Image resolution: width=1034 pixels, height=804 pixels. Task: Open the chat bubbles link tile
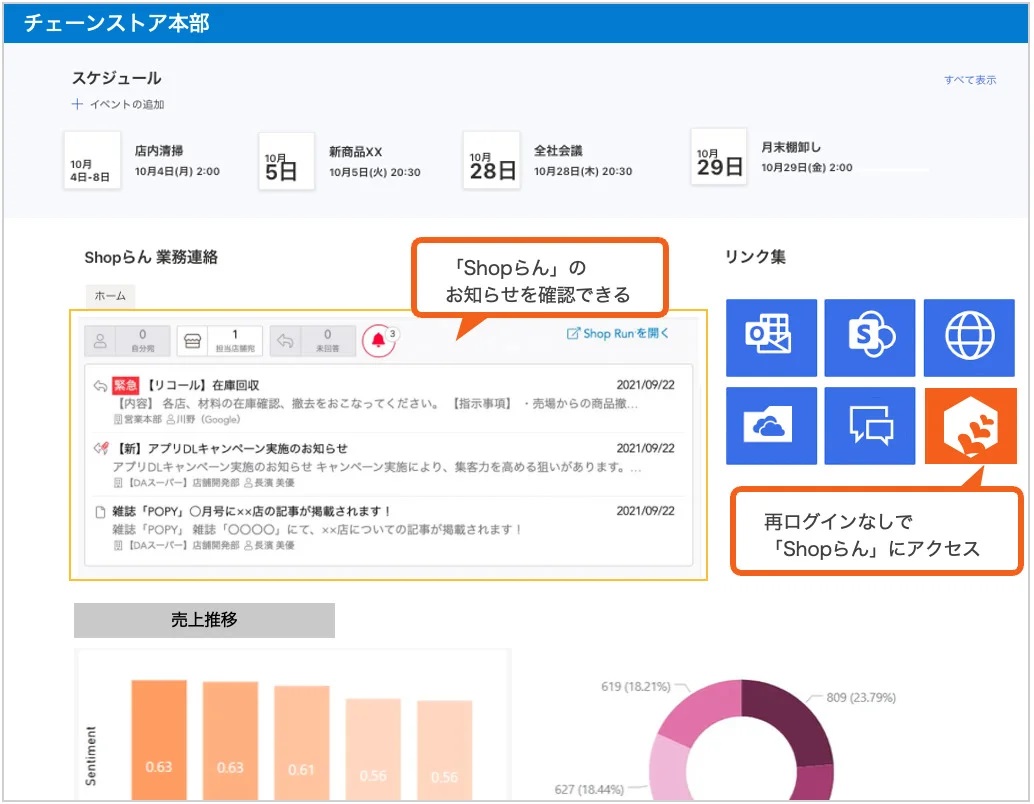(x=870, y=426)
